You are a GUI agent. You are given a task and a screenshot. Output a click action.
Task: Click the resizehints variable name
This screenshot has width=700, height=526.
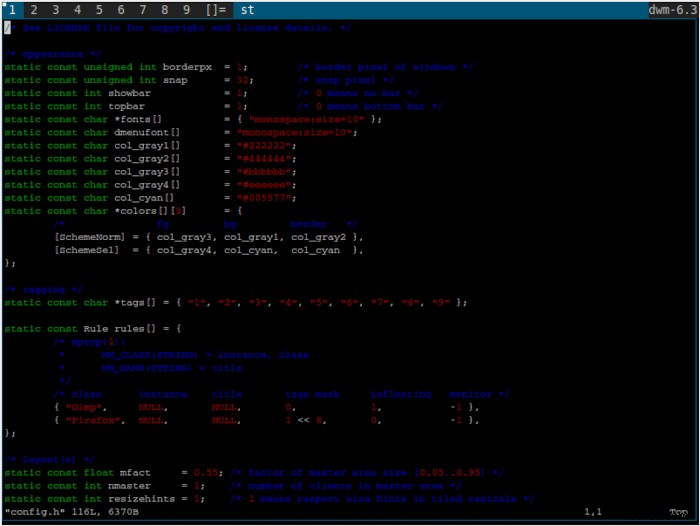click(142, 499)
